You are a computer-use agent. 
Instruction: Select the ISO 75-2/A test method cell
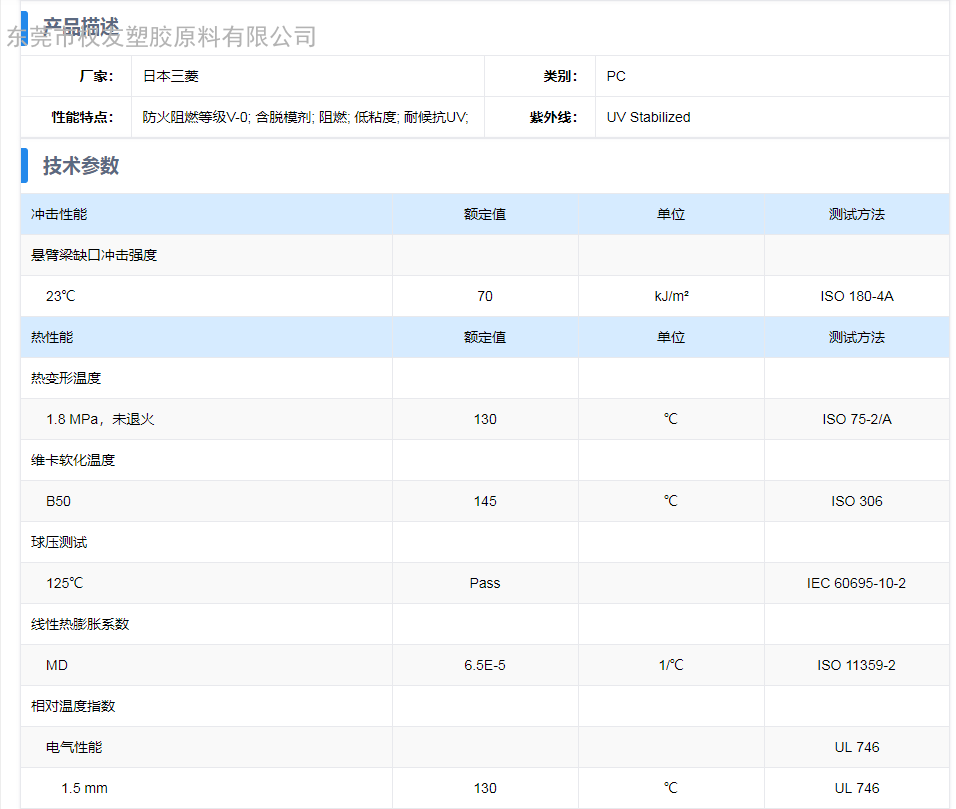[x=856, y=419]
